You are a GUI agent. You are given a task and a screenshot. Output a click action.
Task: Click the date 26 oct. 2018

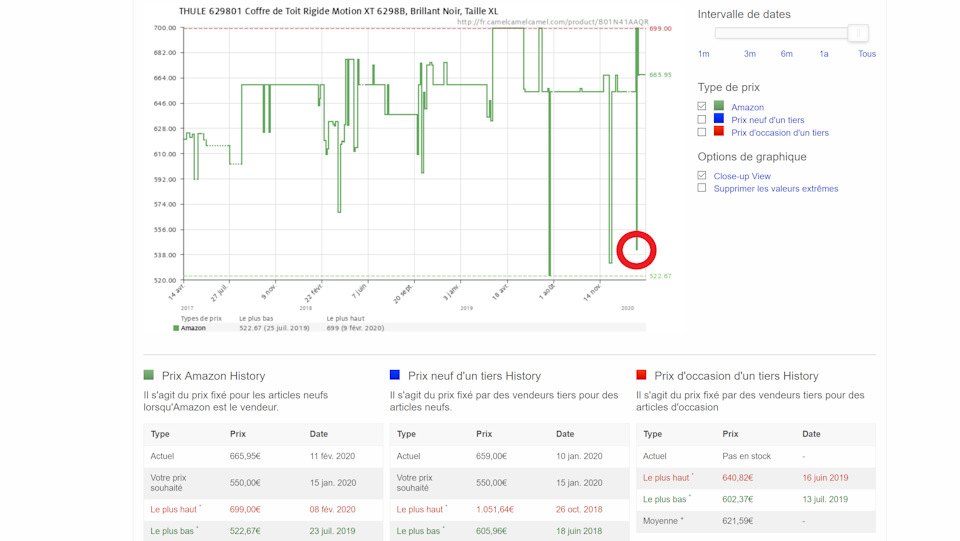point(579,509)
